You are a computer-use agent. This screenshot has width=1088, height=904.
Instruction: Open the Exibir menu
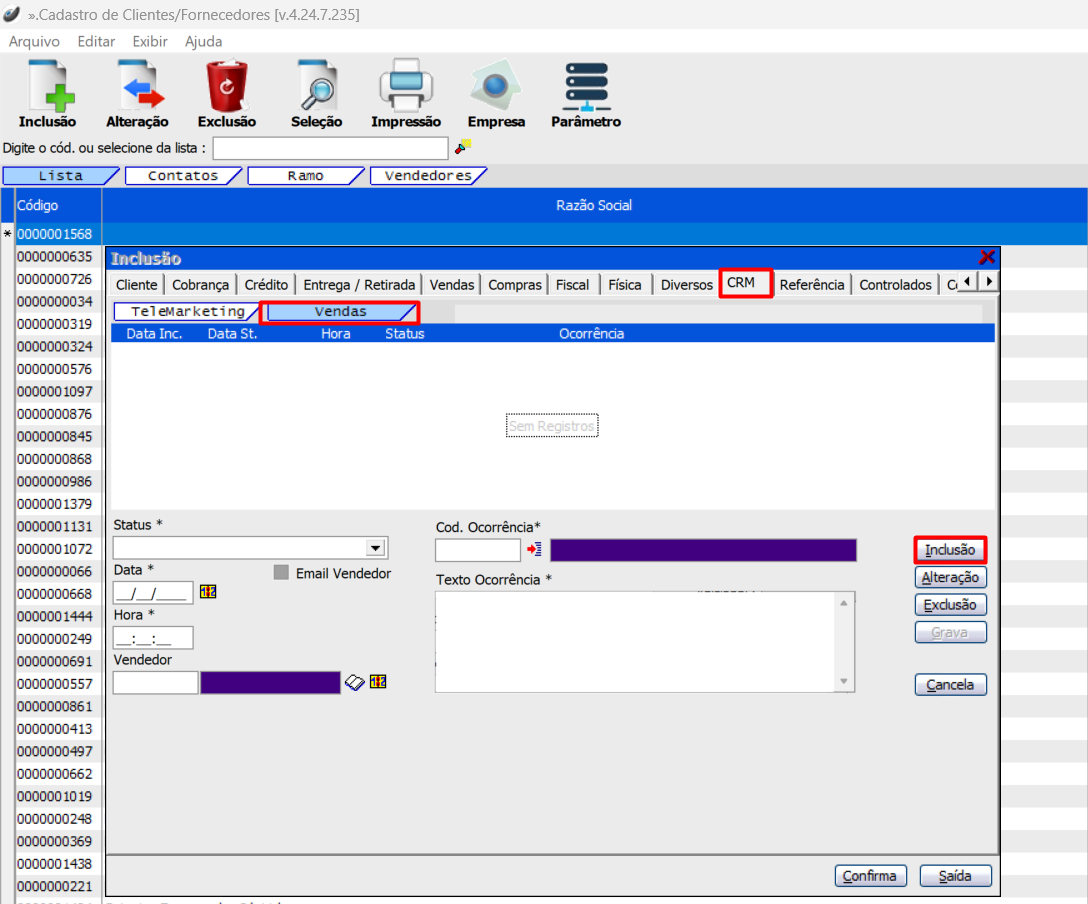pyautogui.click(x=150, y=41)
